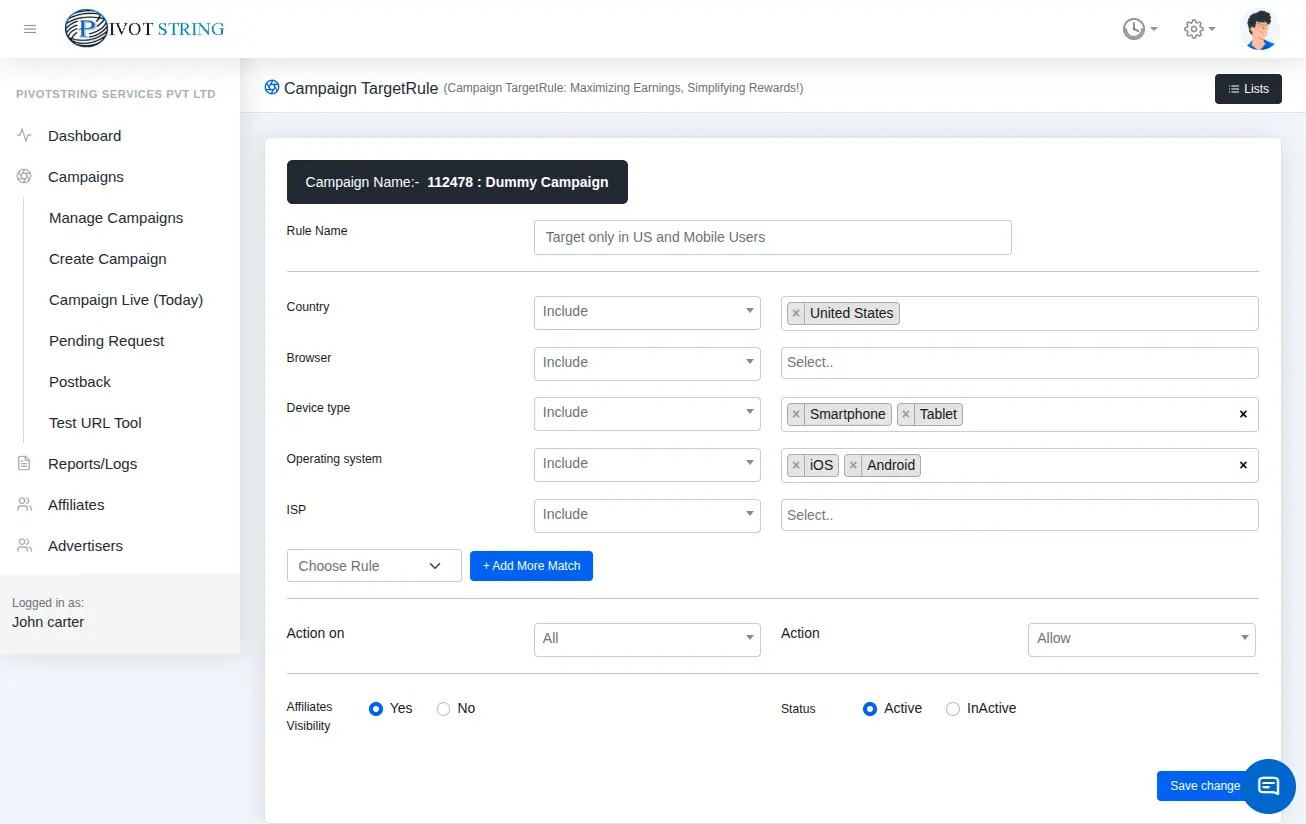Open the Choose Rule dropdown

click(x=374, y=565)
